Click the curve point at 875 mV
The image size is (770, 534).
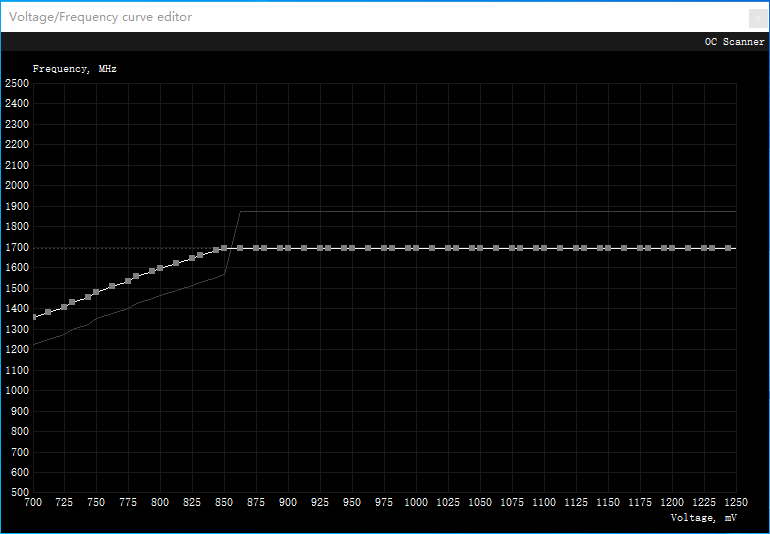256,248
